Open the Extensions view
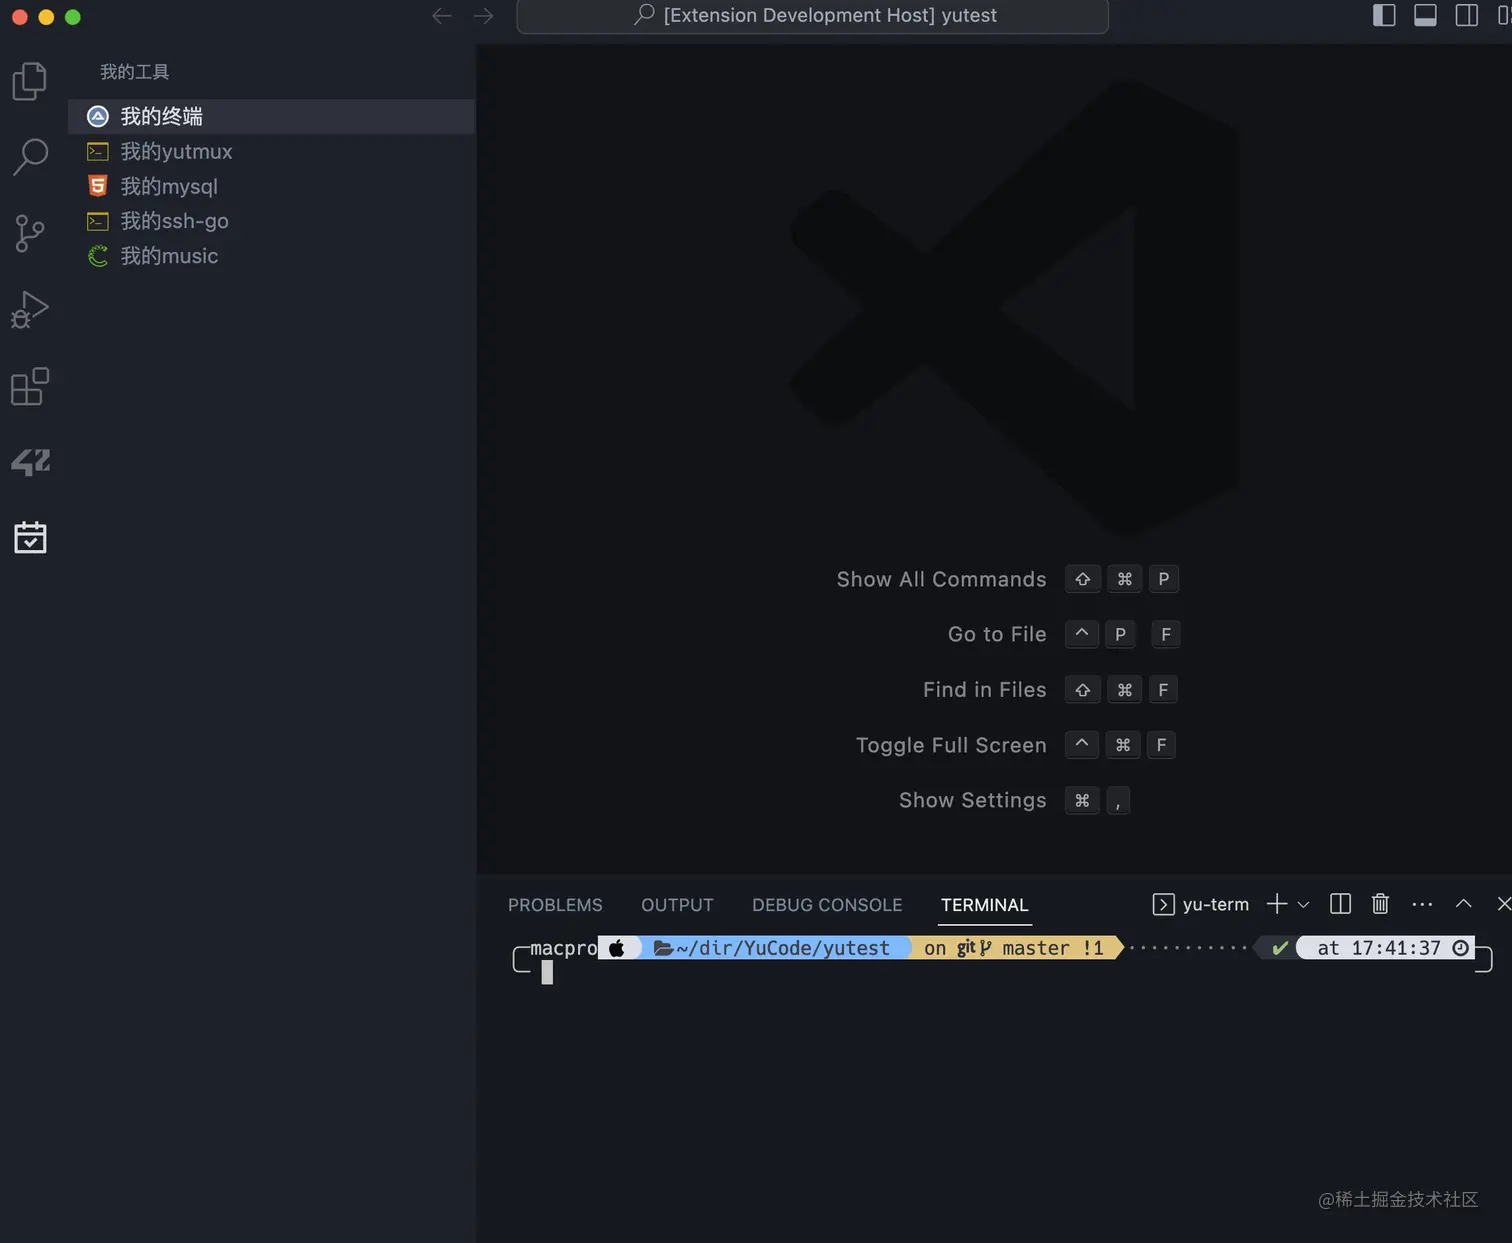 coord(29,386)
